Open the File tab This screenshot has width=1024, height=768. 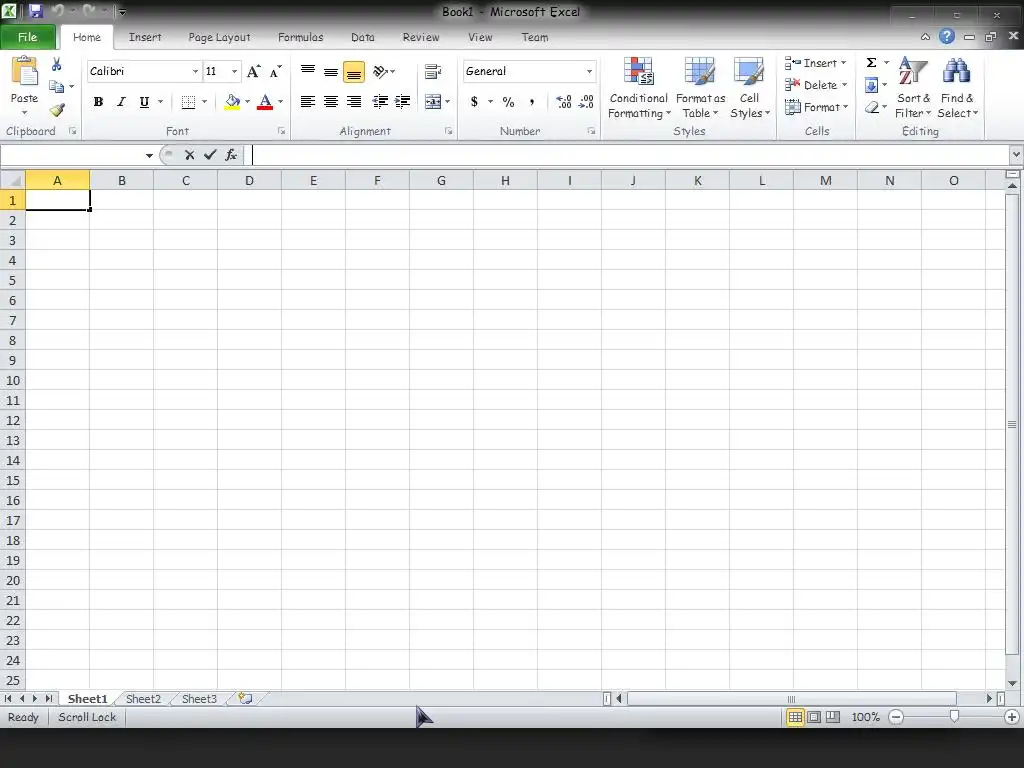(x=27, y=37)
